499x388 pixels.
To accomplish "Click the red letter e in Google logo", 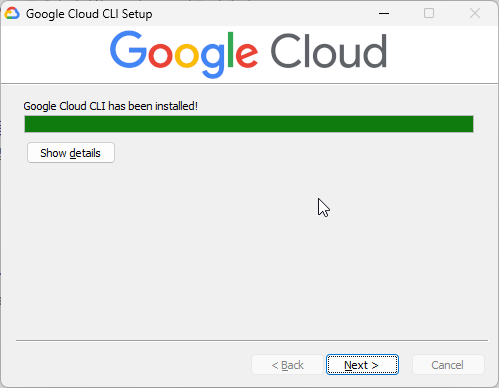I will pos(247,55).
